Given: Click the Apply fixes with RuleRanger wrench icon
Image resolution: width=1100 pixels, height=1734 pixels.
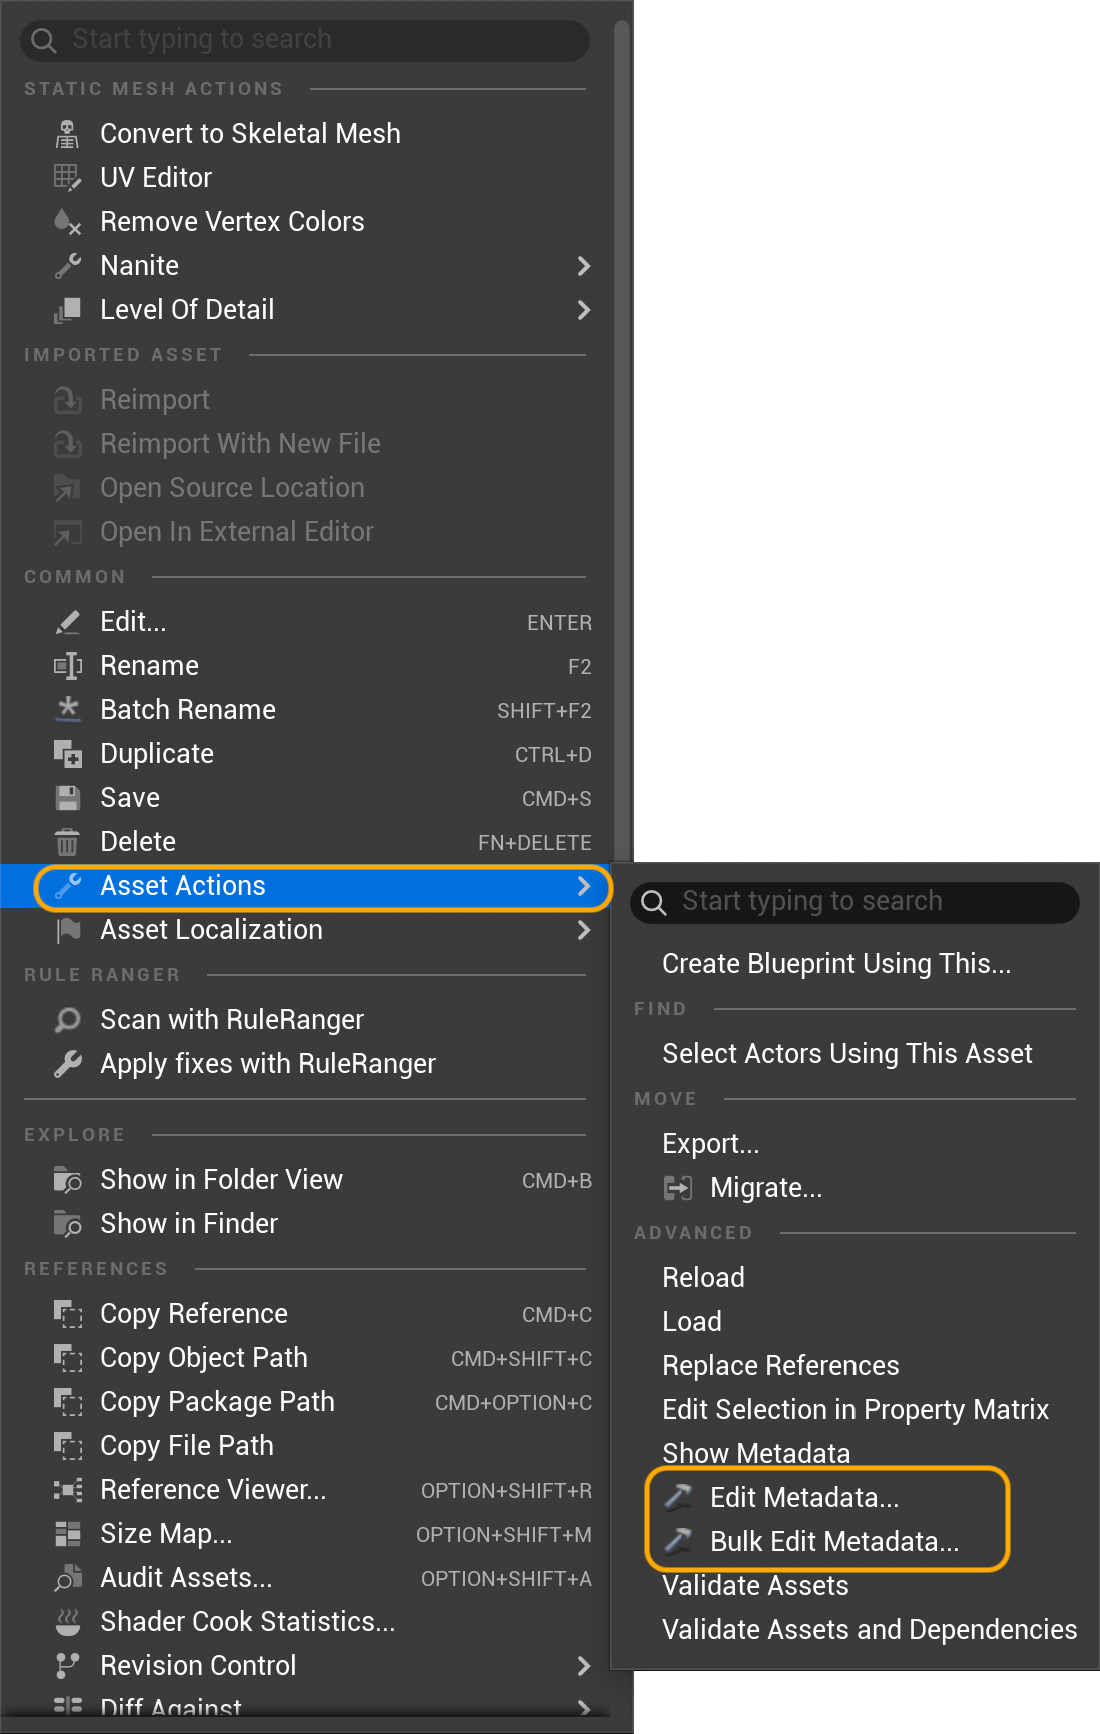Looking at the screenshot, I should (x=67, y=1064).
